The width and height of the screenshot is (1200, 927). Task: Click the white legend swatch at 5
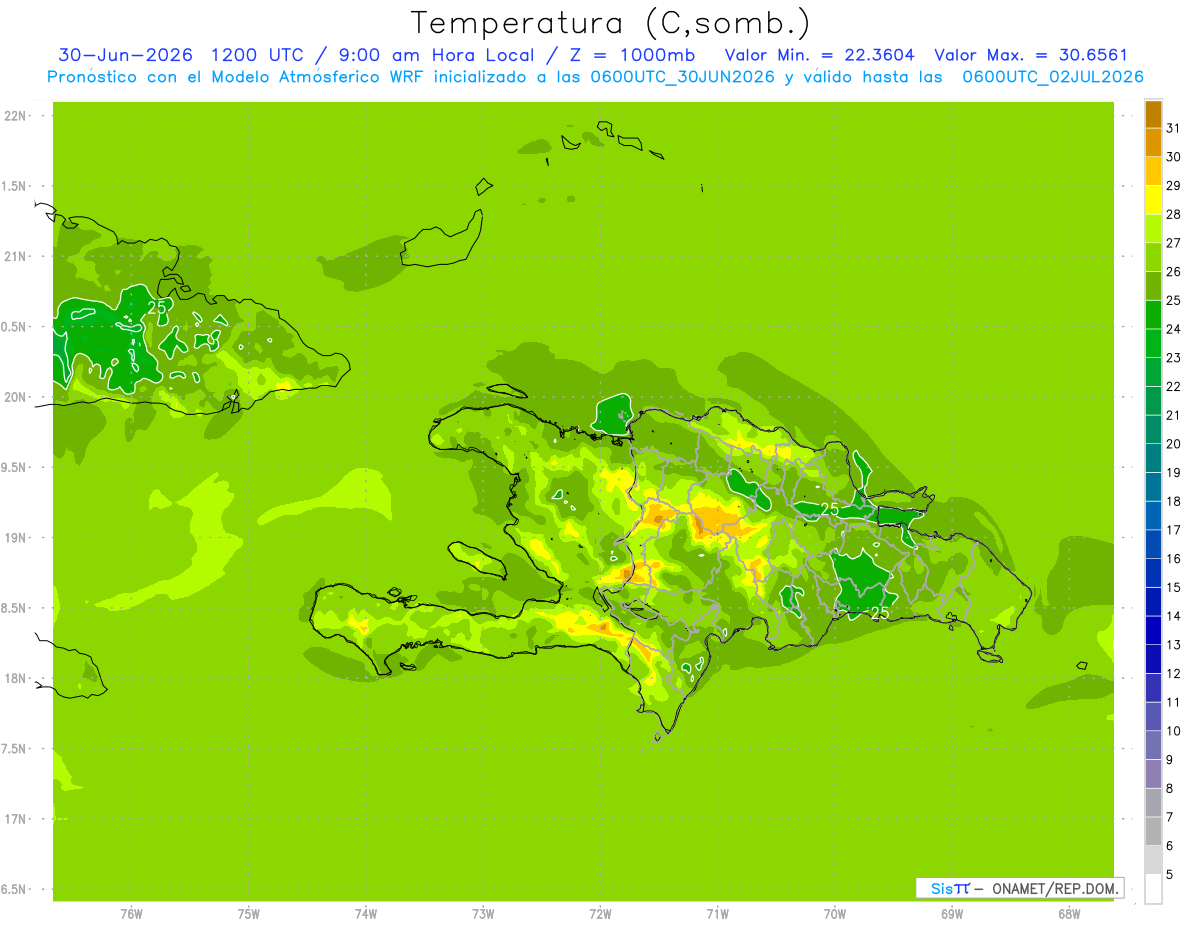pyautogui.click(x=1153, y=889)
